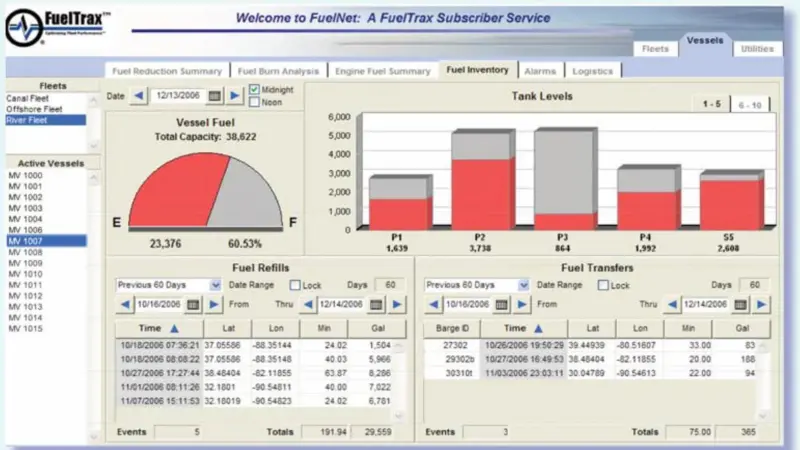Open the Logistics tab

[592, 71]
